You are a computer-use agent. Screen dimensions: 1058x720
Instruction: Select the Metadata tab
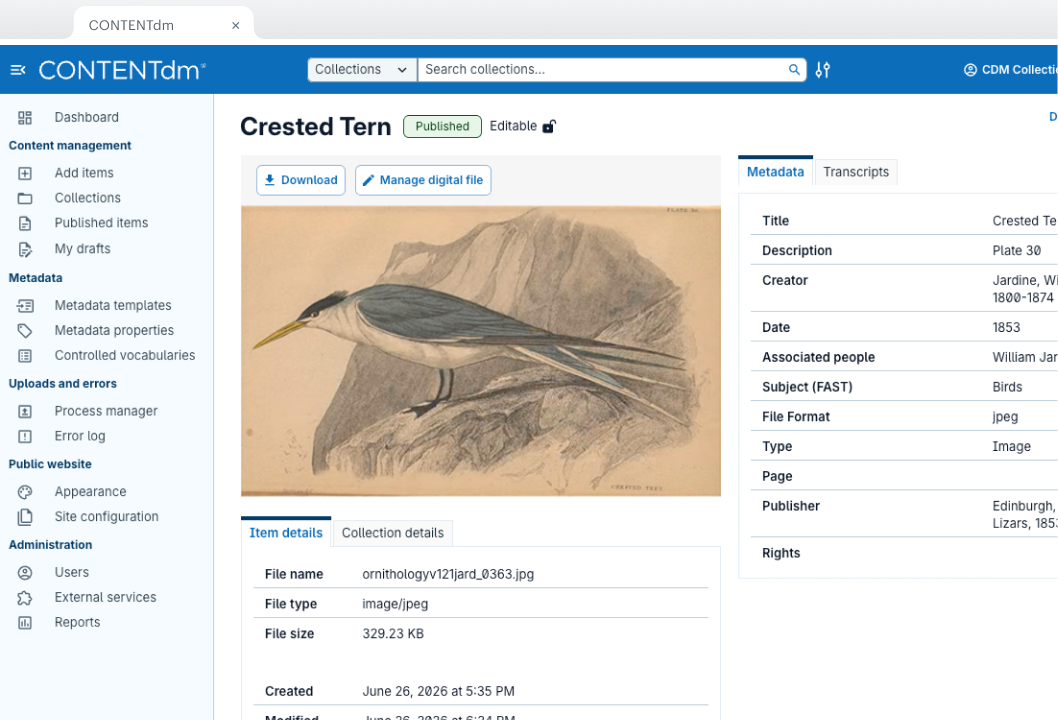tap(775, 172)
